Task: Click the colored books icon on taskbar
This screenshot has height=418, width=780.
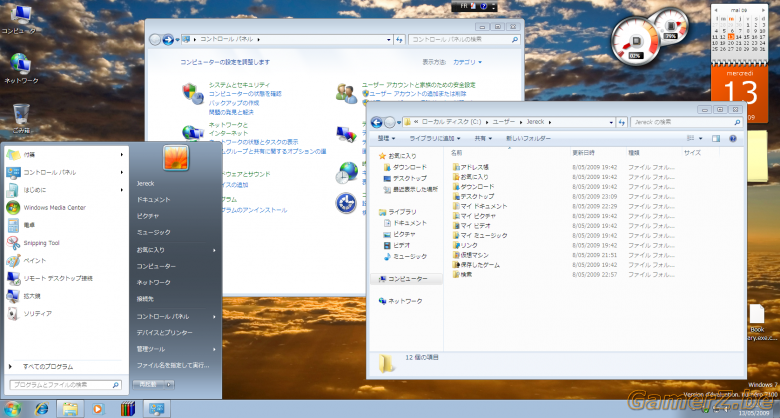Action: pos(128,409)
